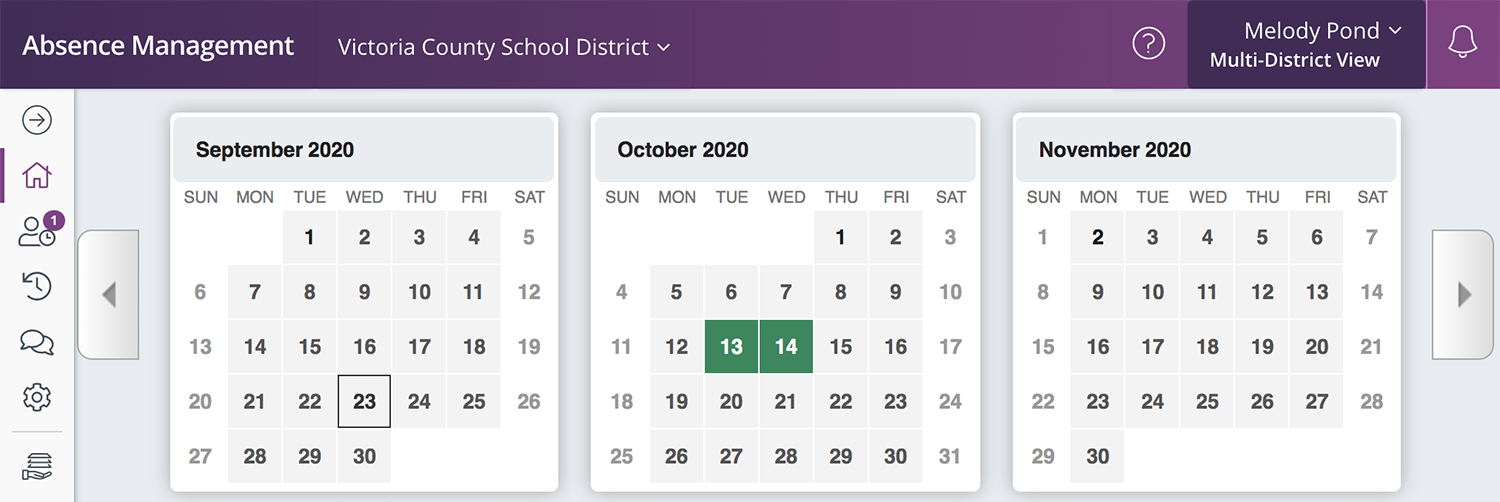
Task: Select October 13 highlighted in green
Action: [x=732, y=347]
